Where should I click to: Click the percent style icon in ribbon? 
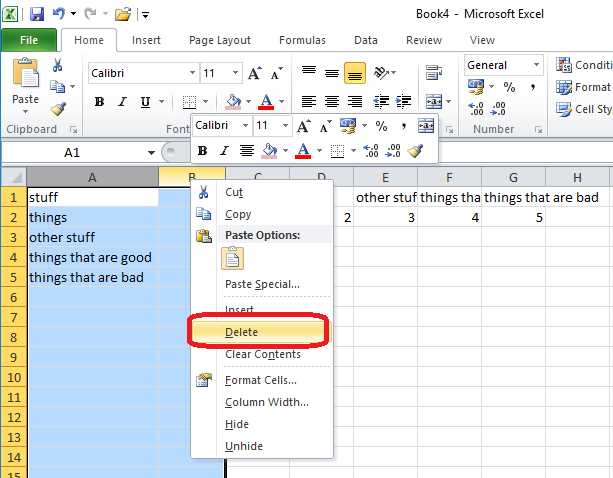tap(508, 88)
